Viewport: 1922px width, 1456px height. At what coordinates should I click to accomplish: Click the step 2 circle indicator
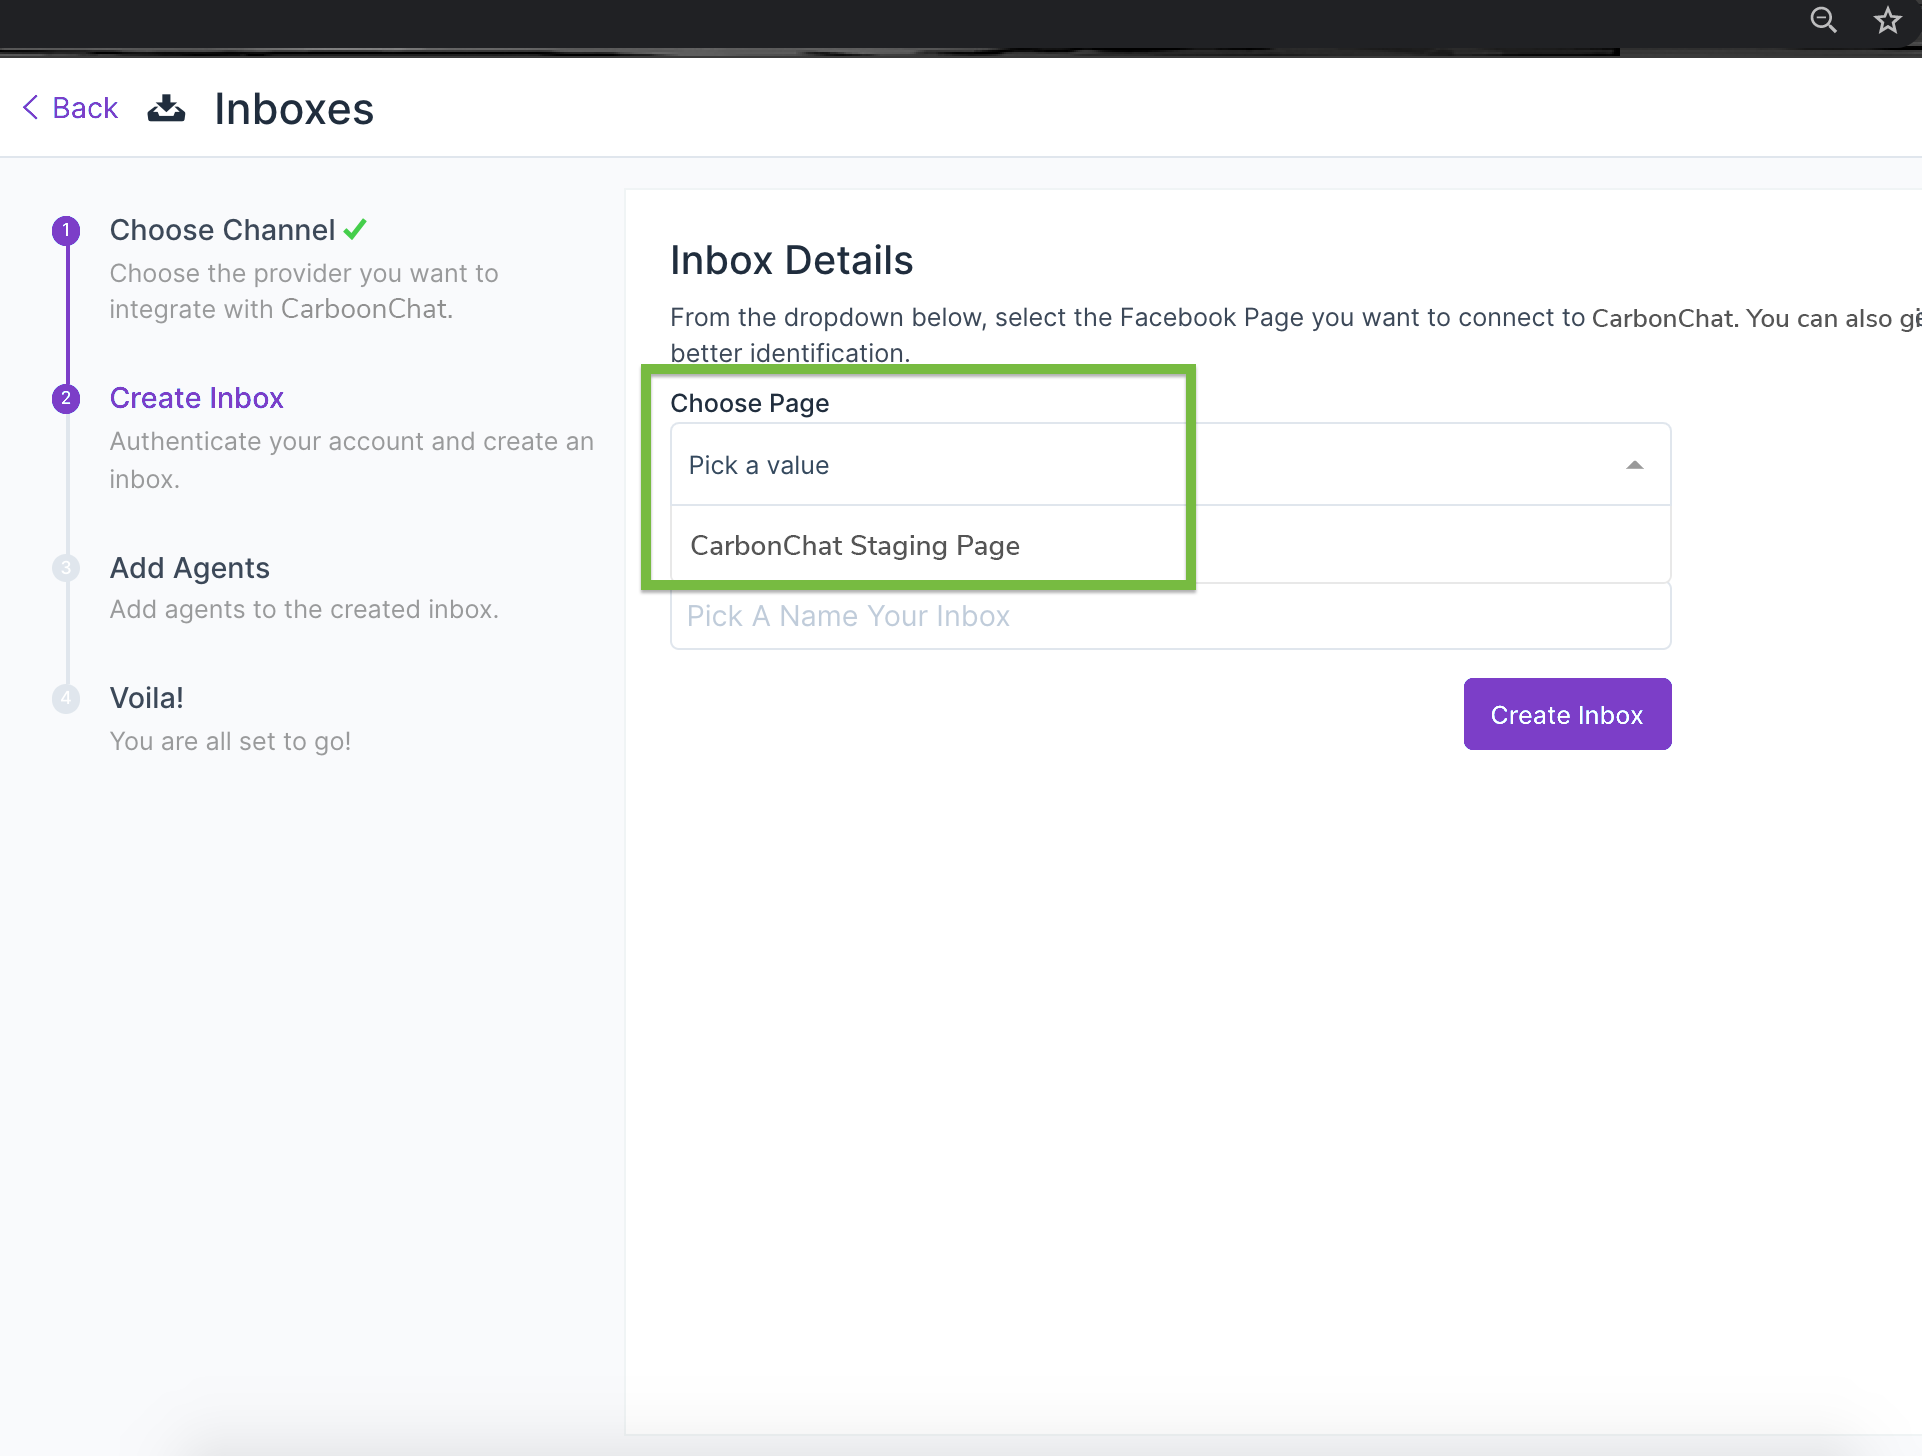(66, 399)
